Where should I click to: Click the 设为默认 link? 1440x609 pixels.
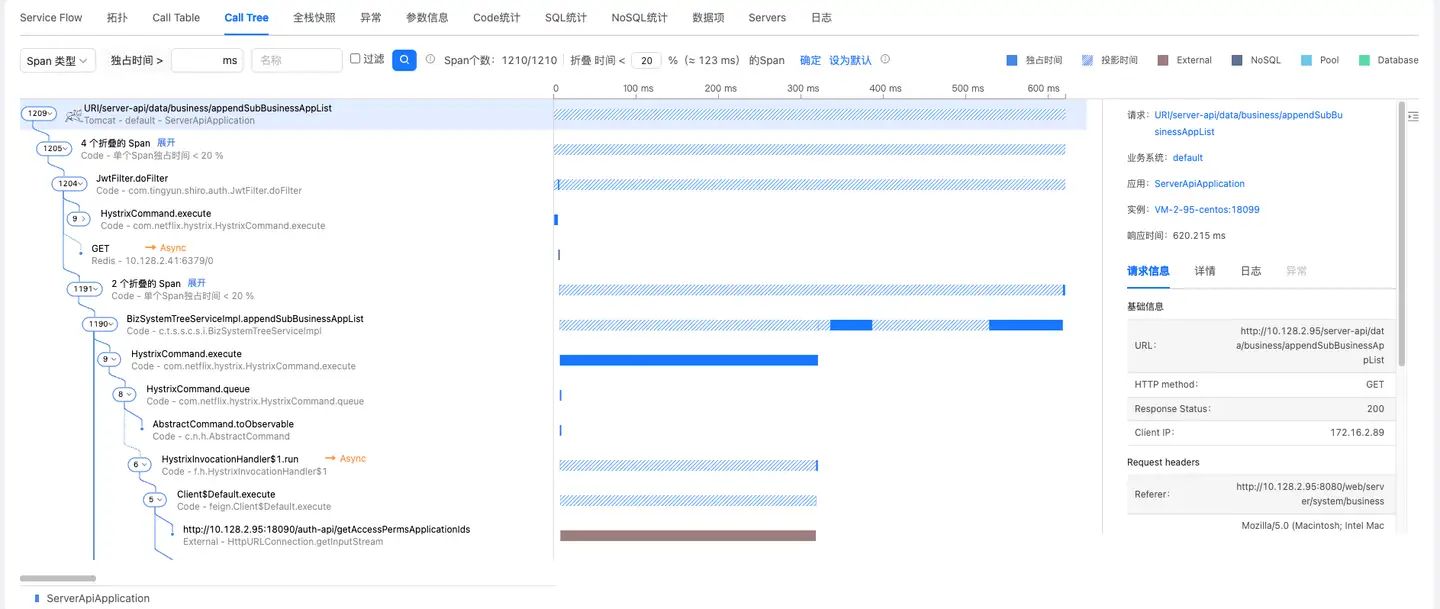[849, 60]
